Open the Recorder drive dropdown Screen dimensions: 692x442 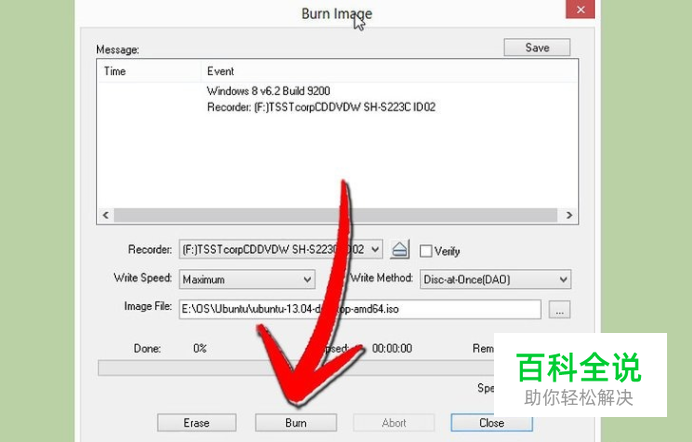click(x=281, y=250)
